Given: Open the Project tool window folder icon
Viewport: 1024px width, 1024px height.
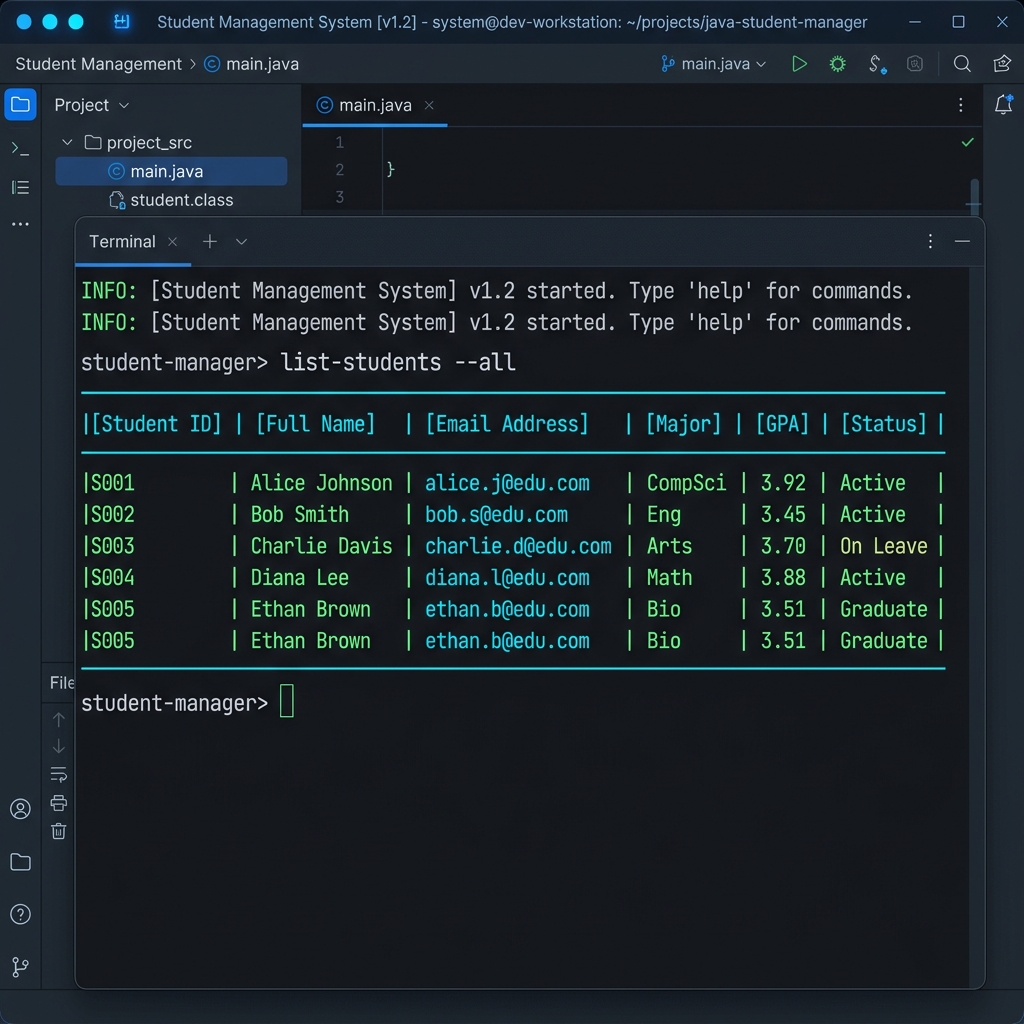Looking at the screenshot, I should click(20, 104).
